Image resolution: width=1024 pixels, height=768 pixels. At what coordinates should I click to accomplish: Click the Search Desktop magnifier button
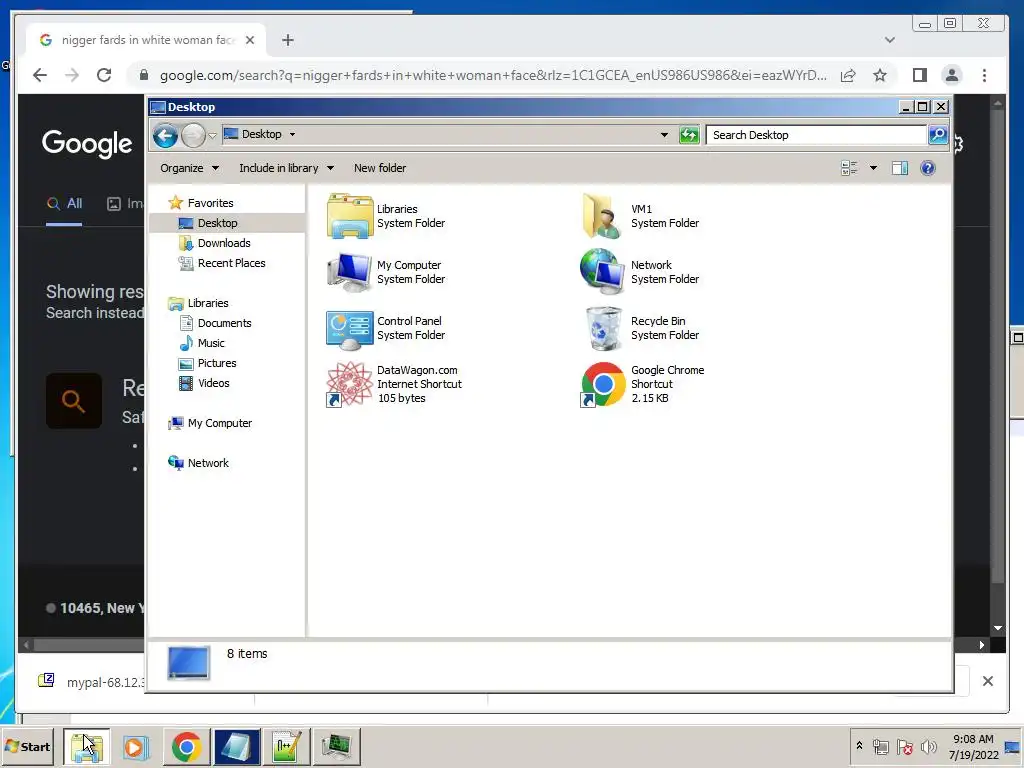(938, 135)
